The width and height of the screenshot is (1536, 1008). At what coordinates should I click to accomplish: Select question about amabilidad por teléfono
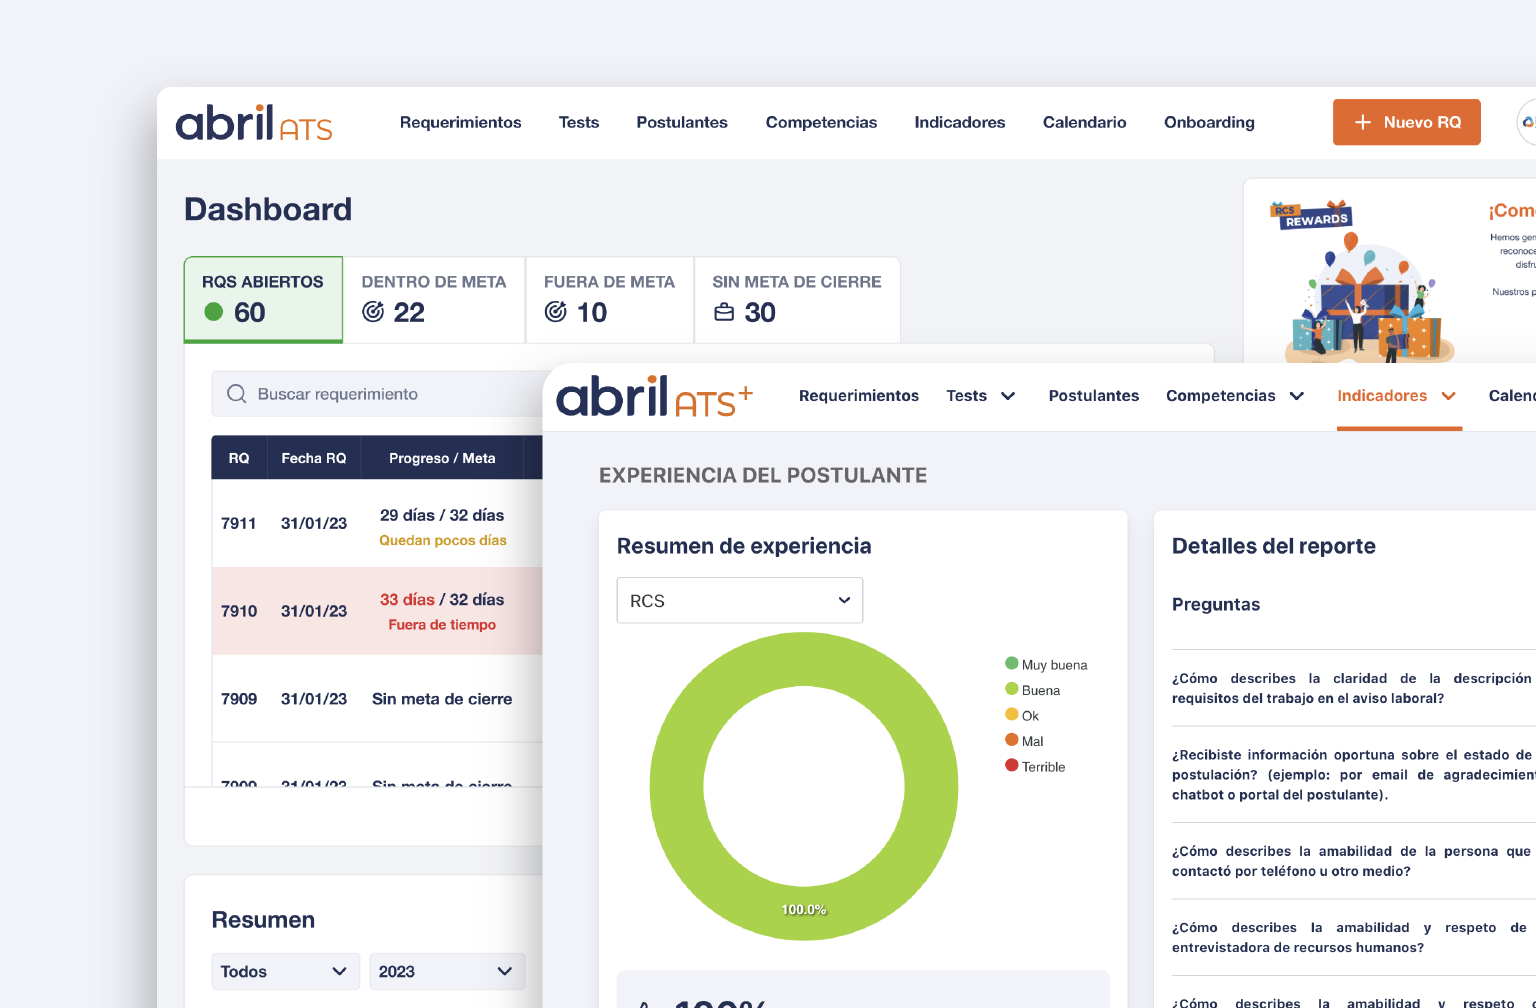[1354, 861]
